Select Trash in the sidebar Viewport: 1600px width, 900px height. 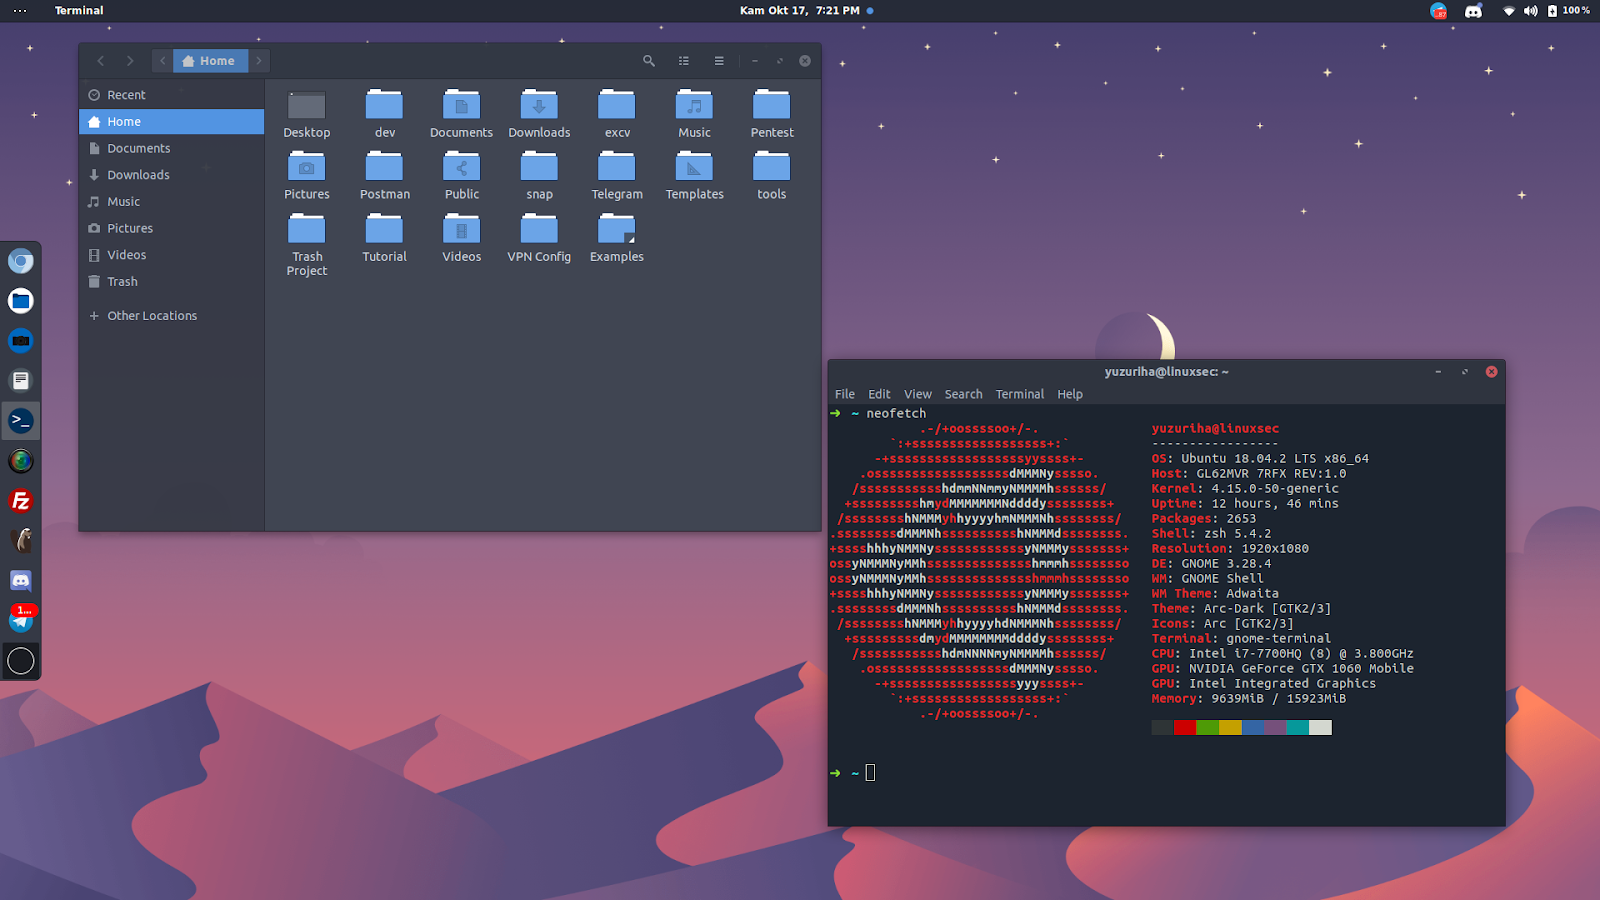(122, 281)
